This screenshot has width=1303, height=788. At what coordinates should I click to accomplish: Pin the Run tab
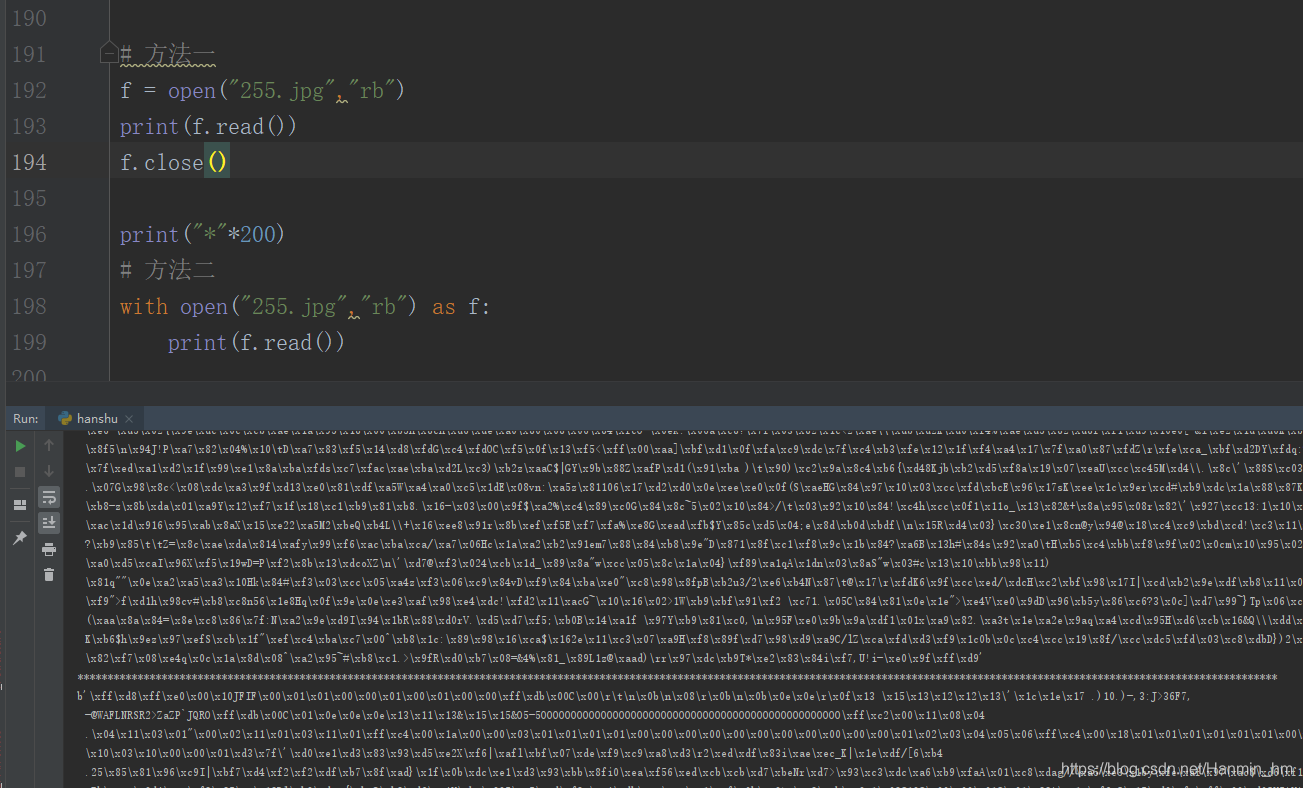point(20,538)
